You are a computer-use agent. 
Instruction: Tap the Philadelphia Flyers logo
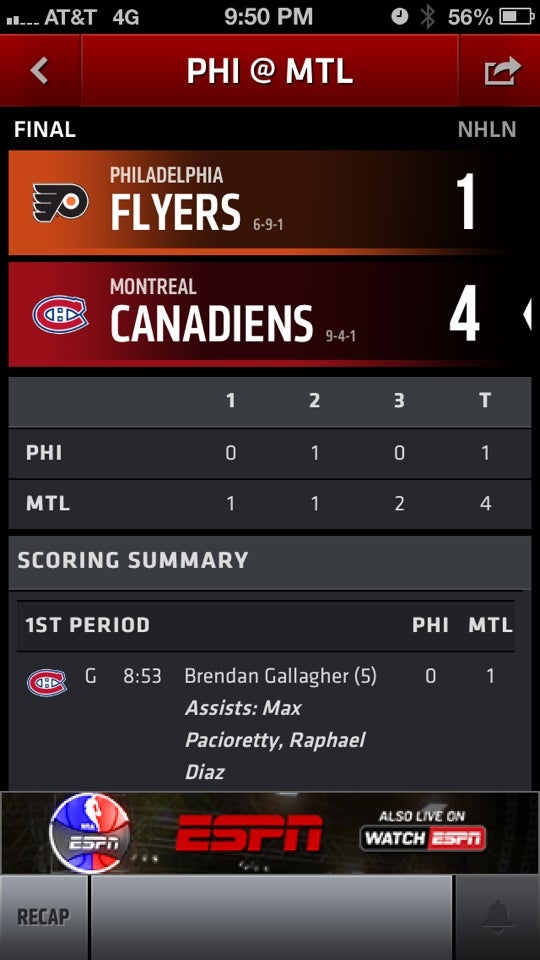(x=60, y=203)
